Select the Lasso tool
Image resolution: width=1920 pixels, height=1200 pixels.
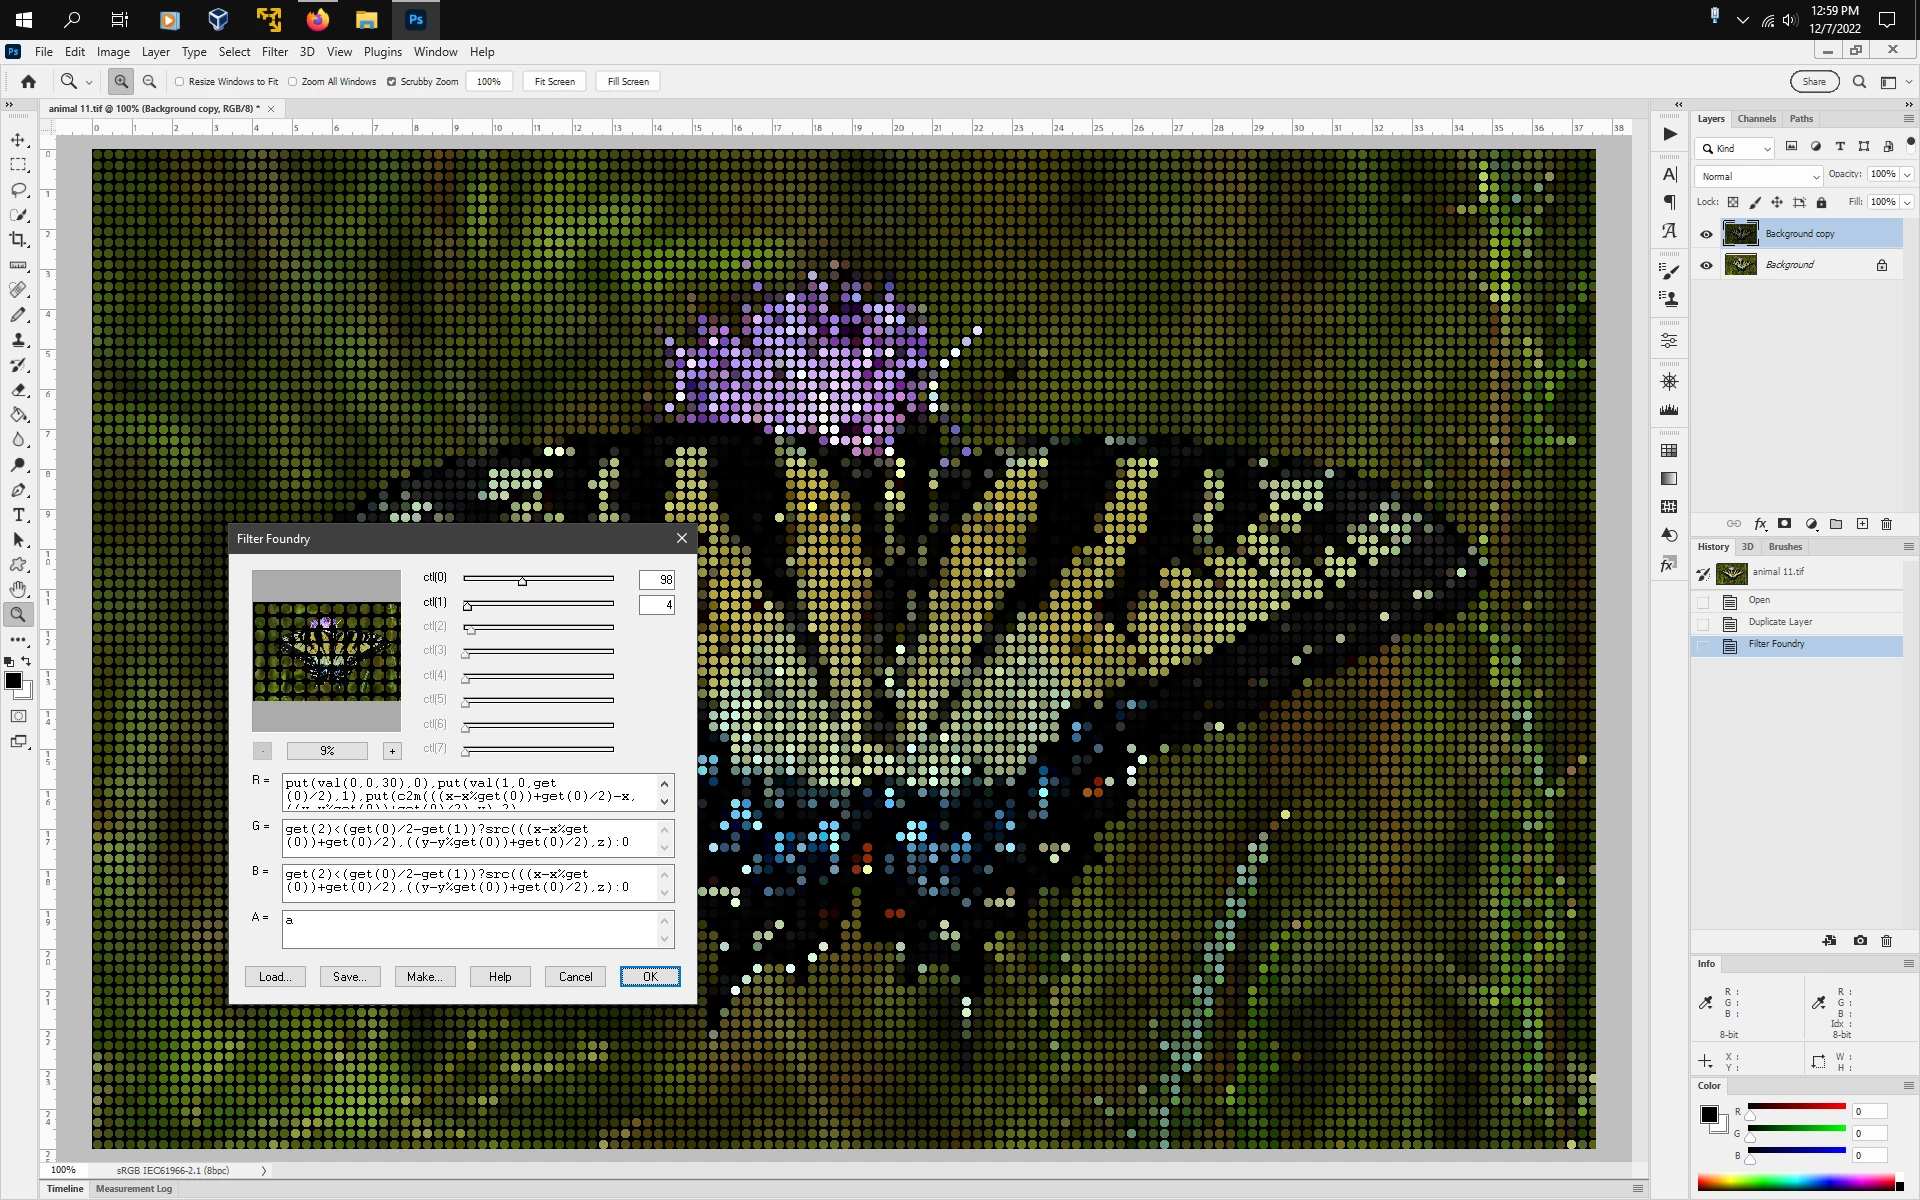[x=18, y=190]
